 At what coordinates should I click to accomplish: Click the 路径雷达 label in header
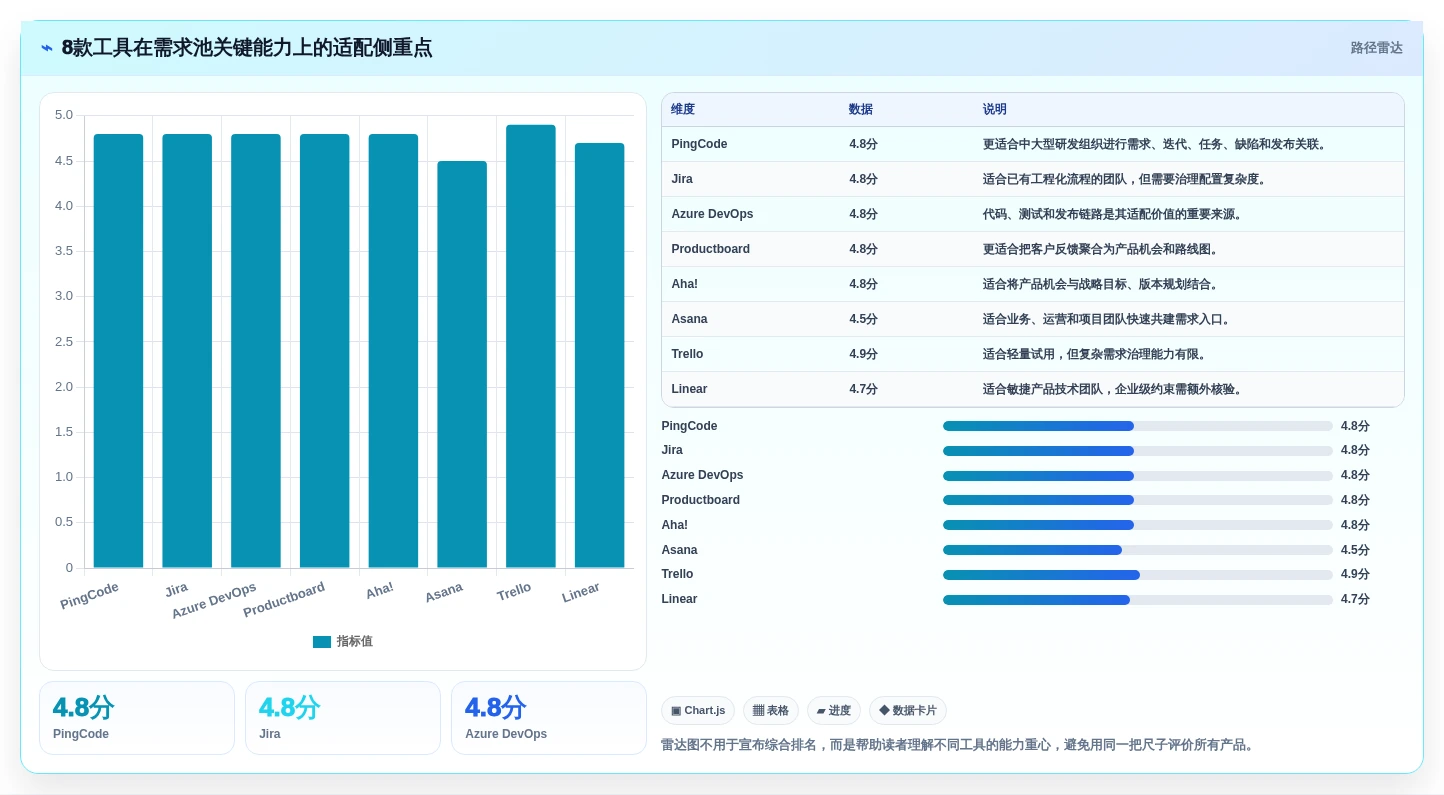1376,48
